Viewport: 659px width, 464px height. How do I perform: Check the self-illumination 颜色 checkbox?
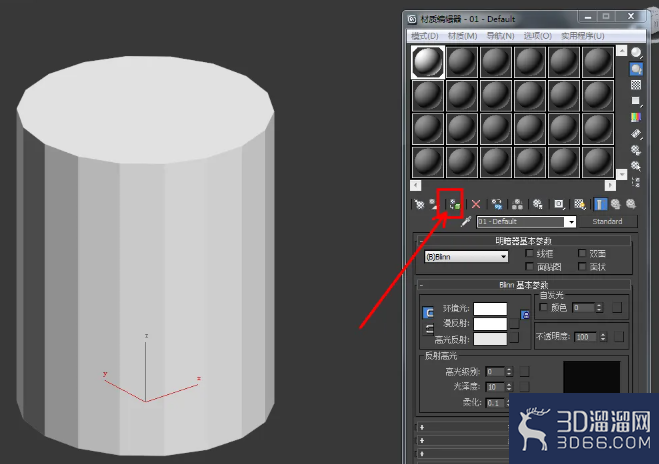(x=544, y=307)
